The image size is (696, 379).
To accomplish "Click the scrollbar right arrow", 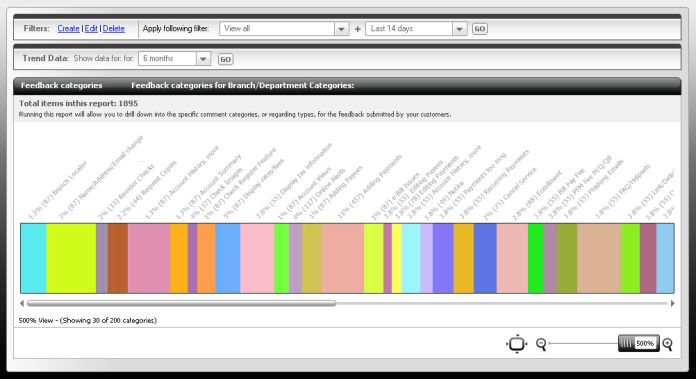I will point(672,303).
